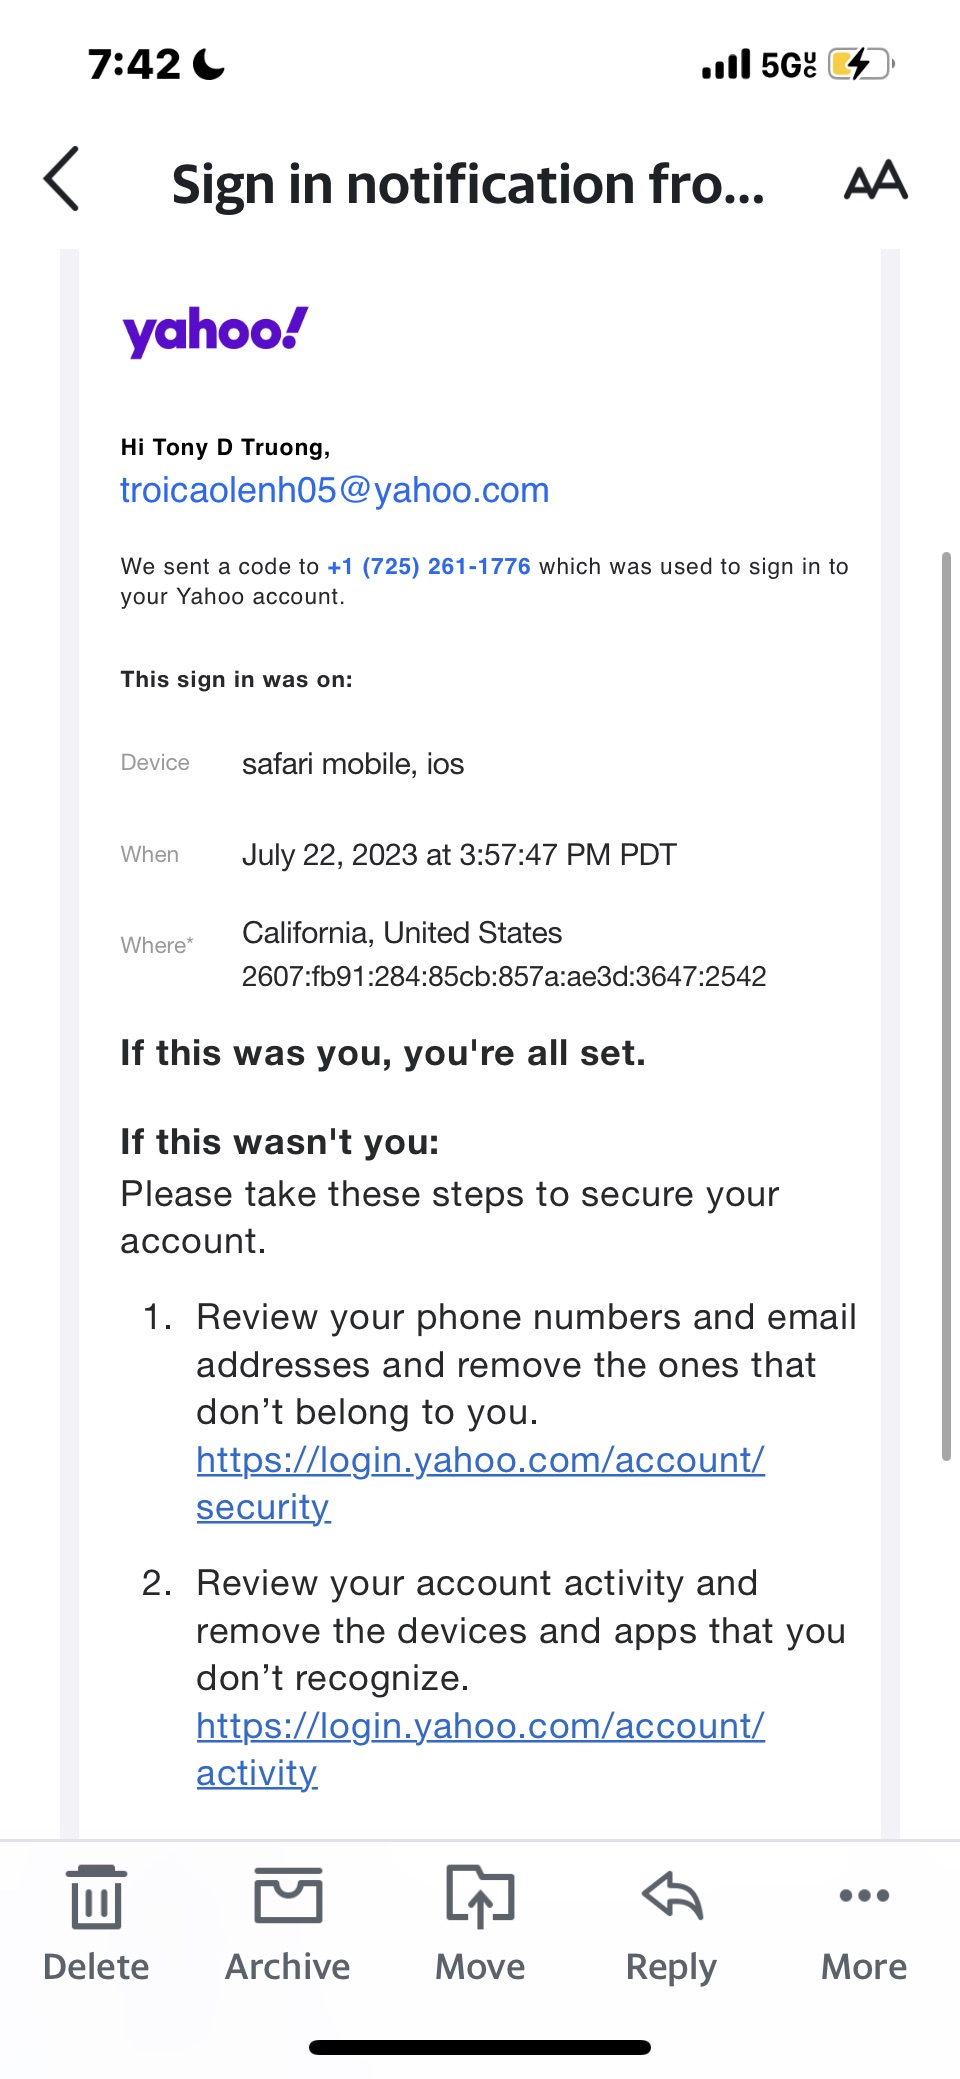Viewport: 960px width, 2079px height.
Task: Tap the email subject title
Action: pyautogui.click(x=468, y=185)
